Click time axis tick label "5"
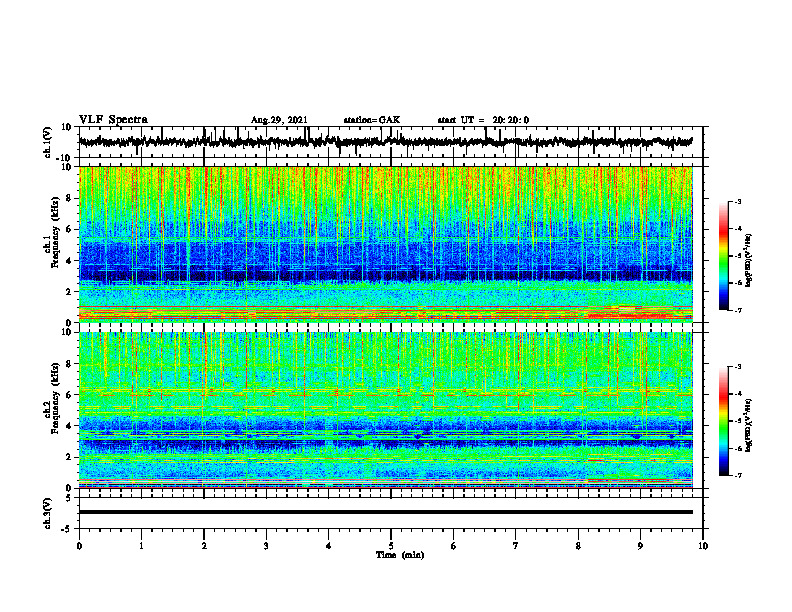 pyautogui.click(x=391, y=546)
